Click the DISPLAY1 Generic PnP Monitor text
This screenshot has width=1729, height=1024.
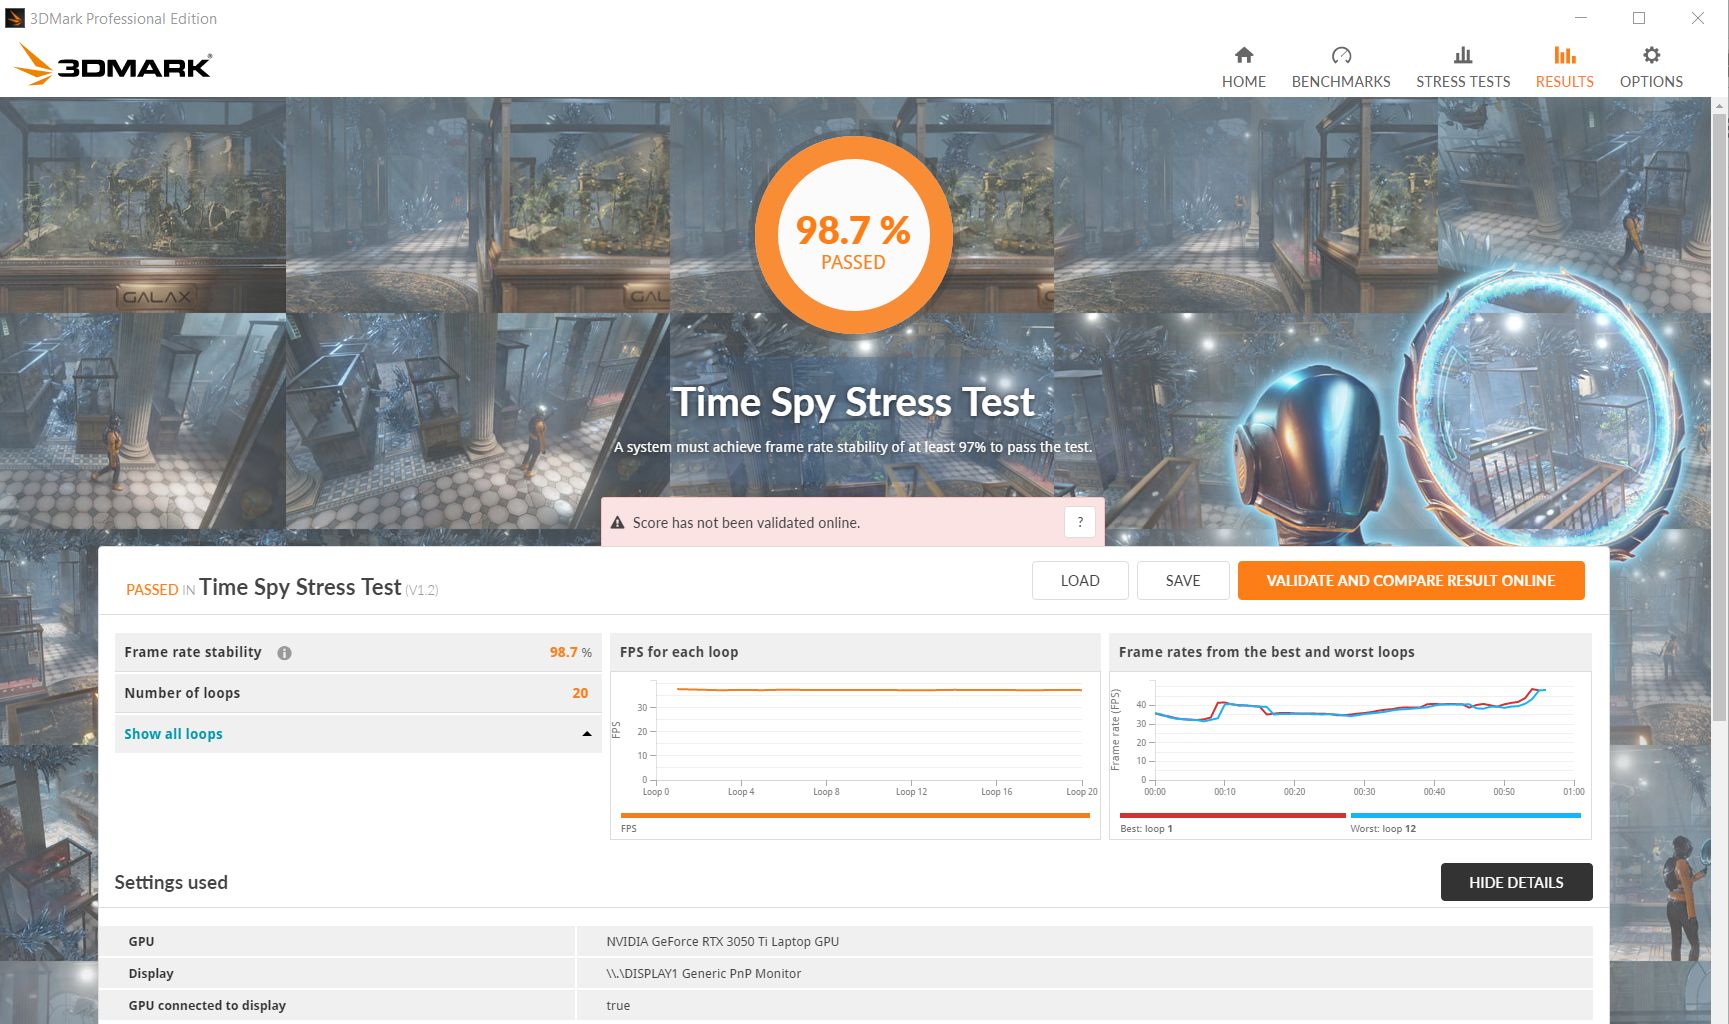click(703, 973)
